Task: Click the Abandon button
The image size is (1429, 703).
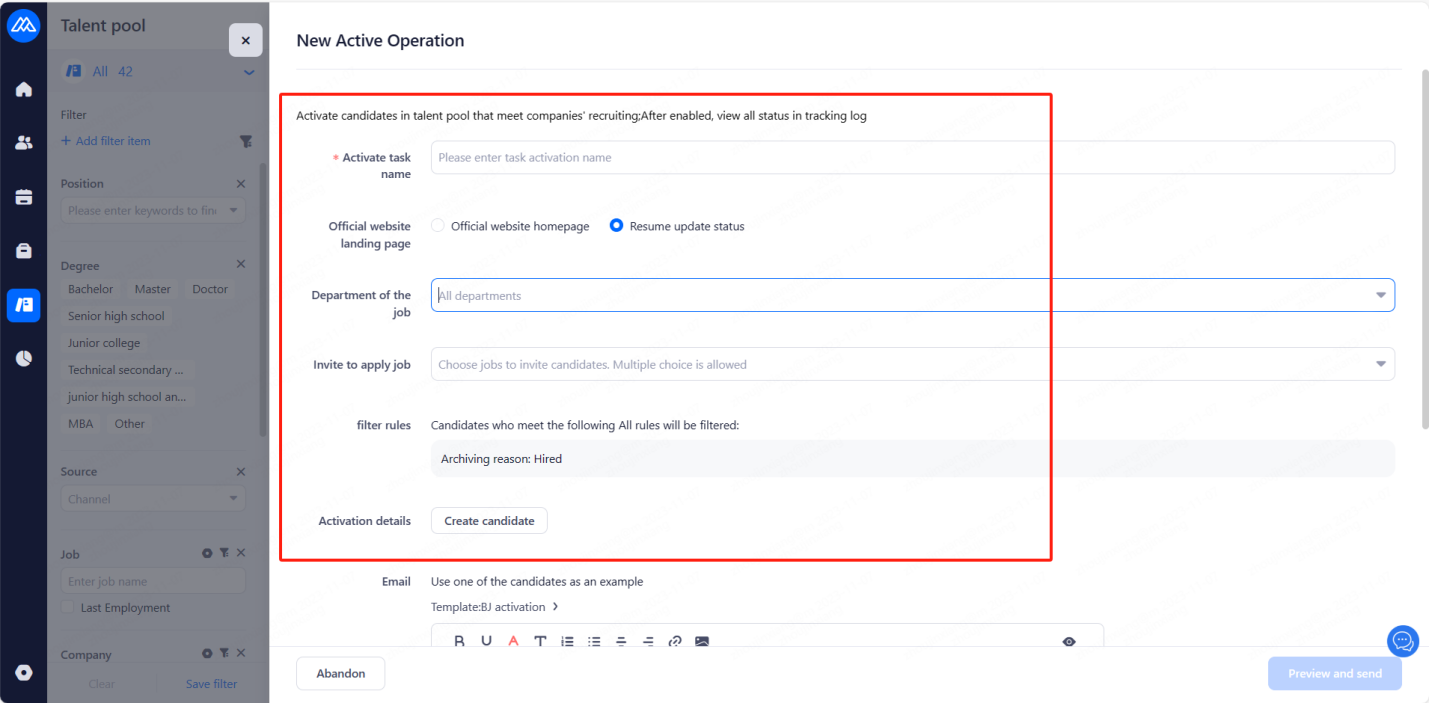Action: coord(340,673)
